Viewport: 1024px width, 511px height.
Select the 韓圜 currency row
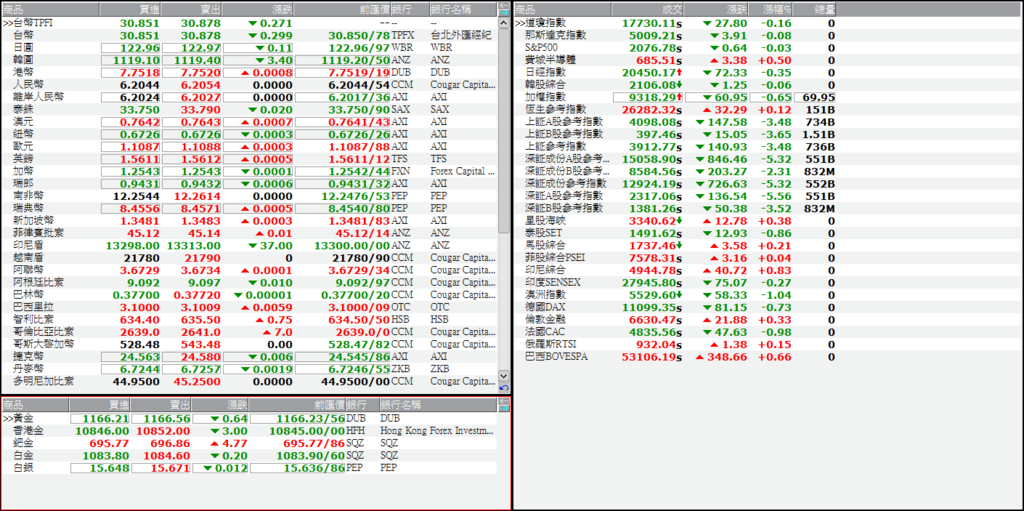coord(249,60)
